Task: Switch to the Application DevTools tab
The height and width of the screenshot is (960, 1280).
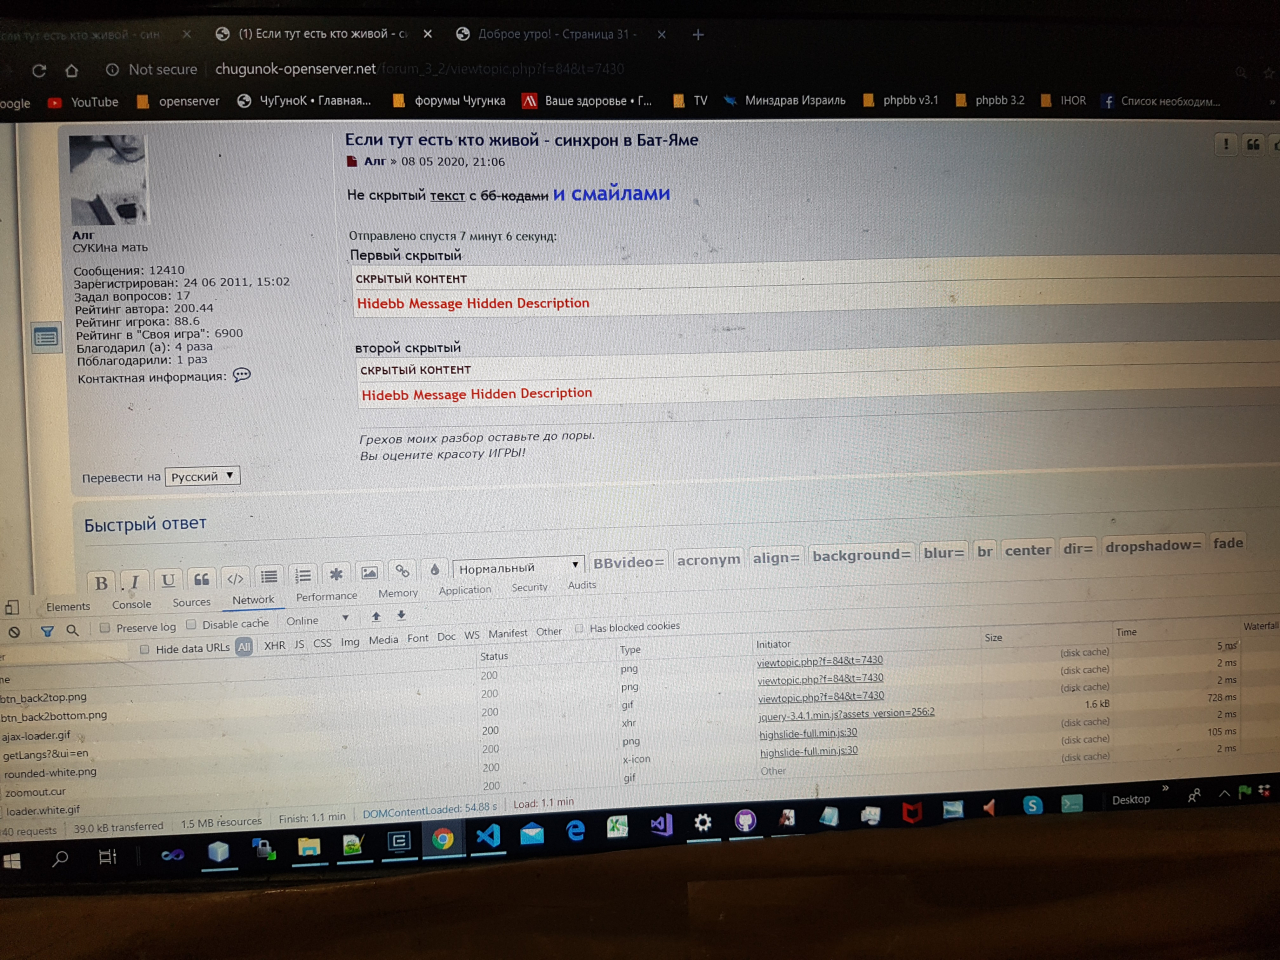Action: pyautogui.click(x=465, y=591)
